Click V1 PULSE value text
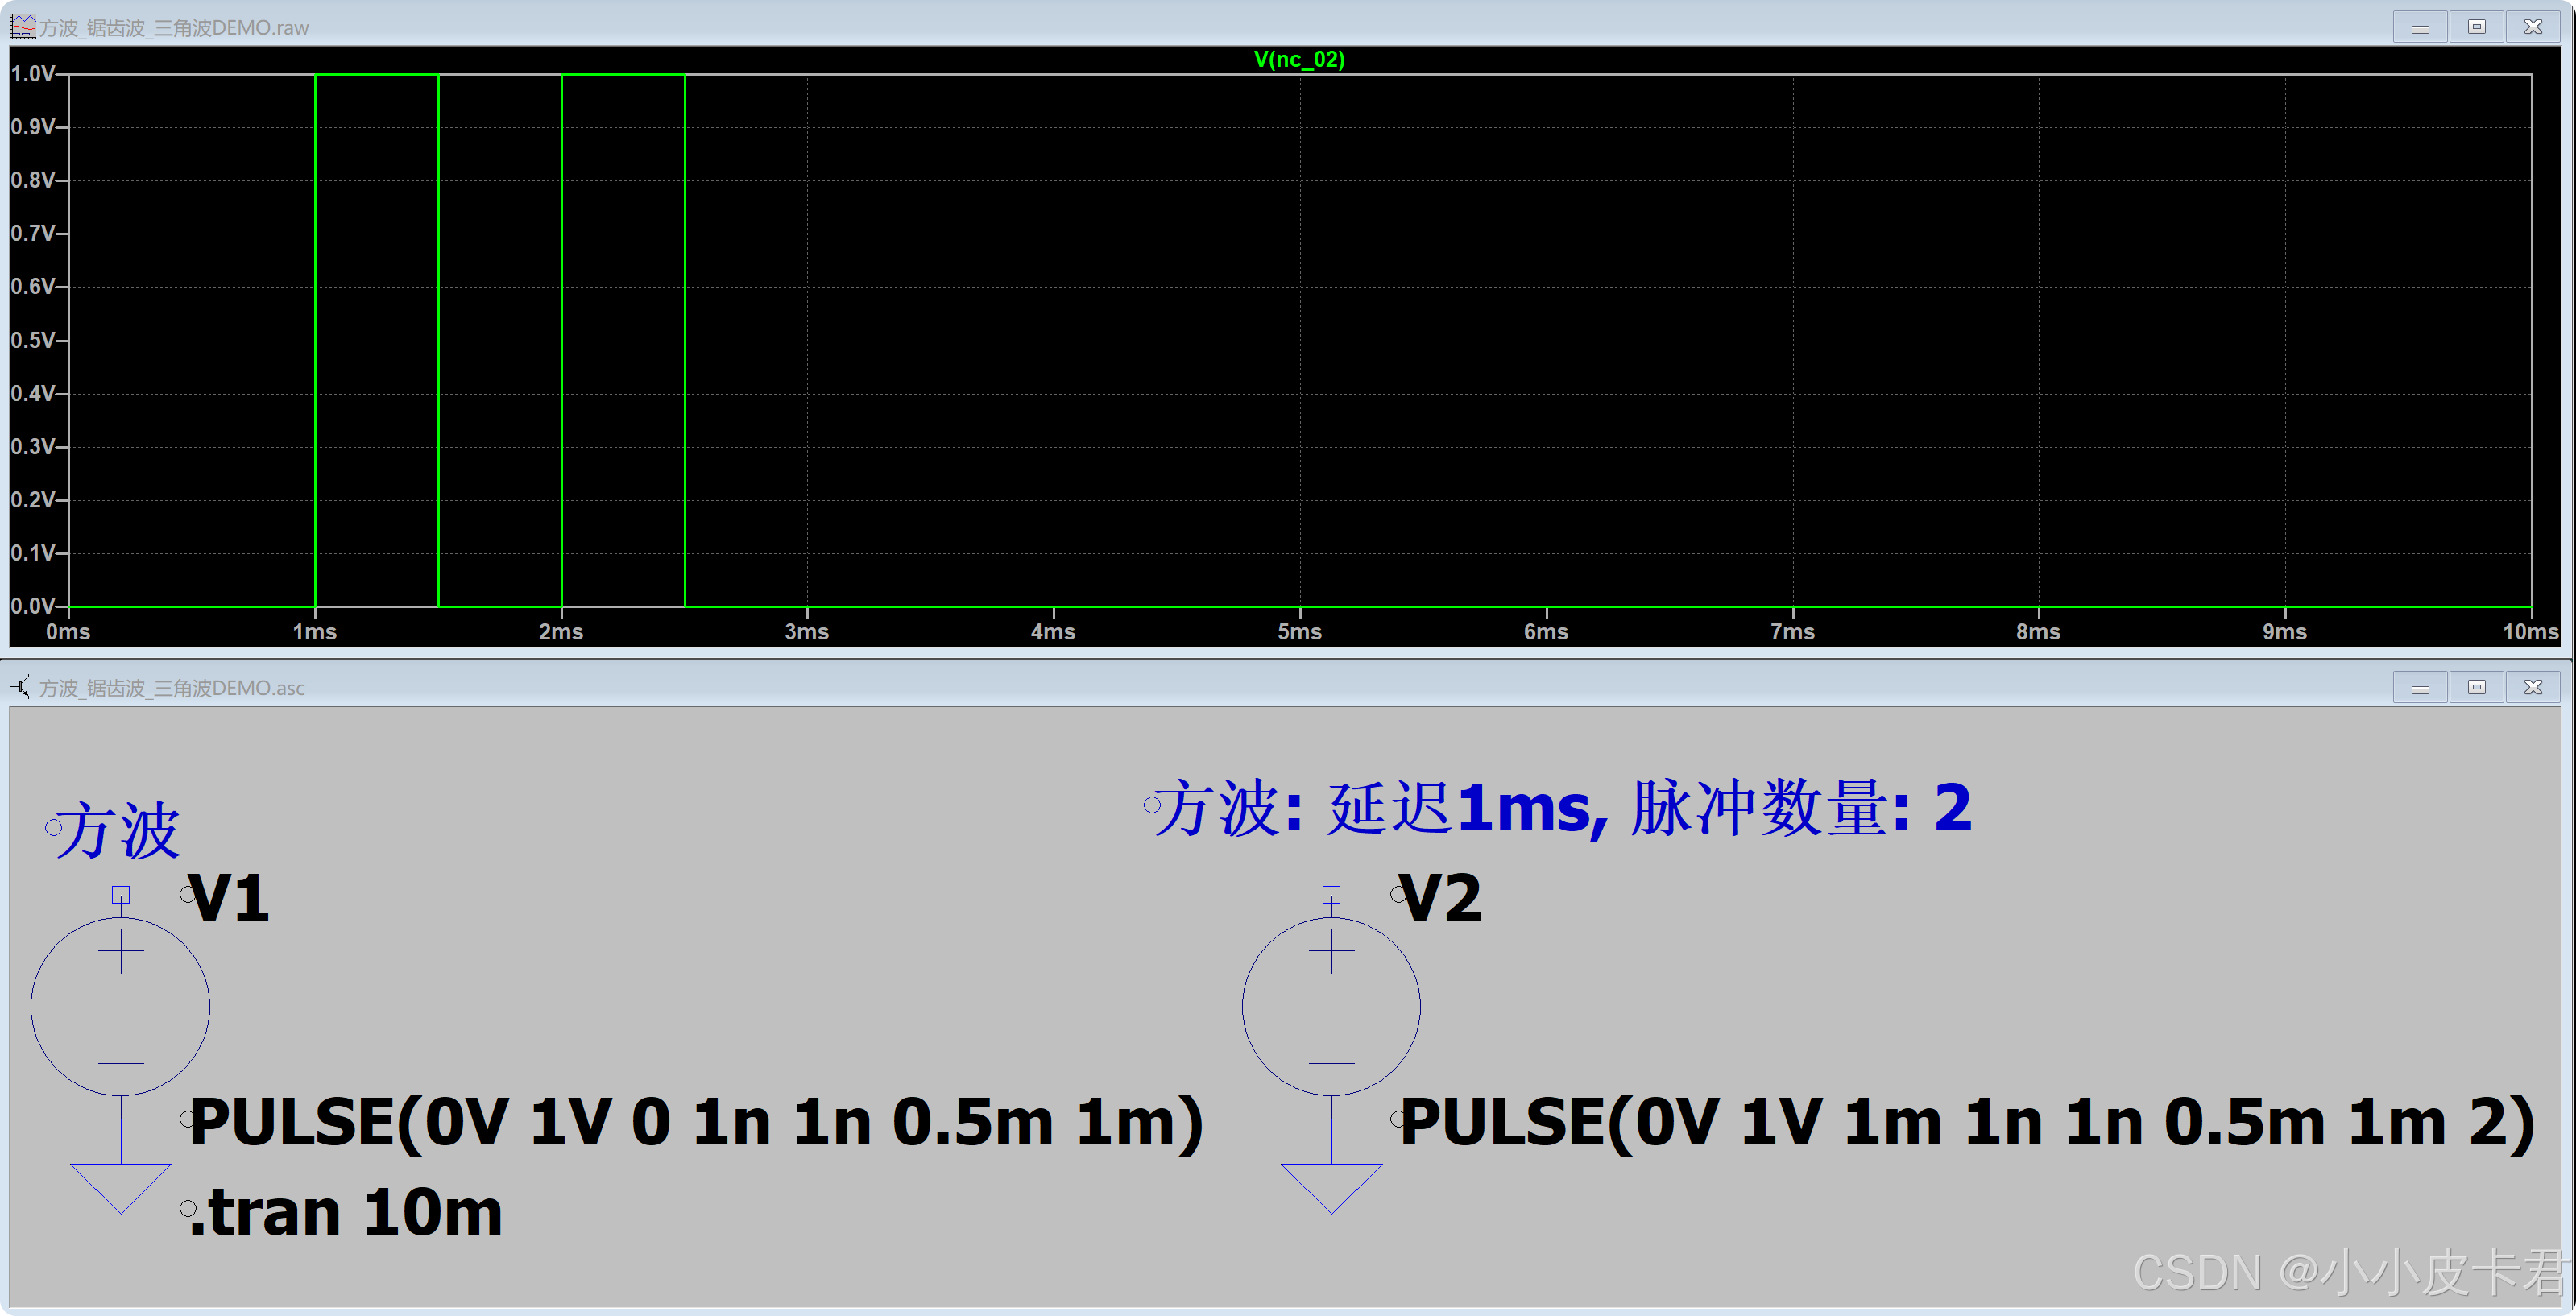This screenshot has height=1316, width=2576. (696, 1122)
